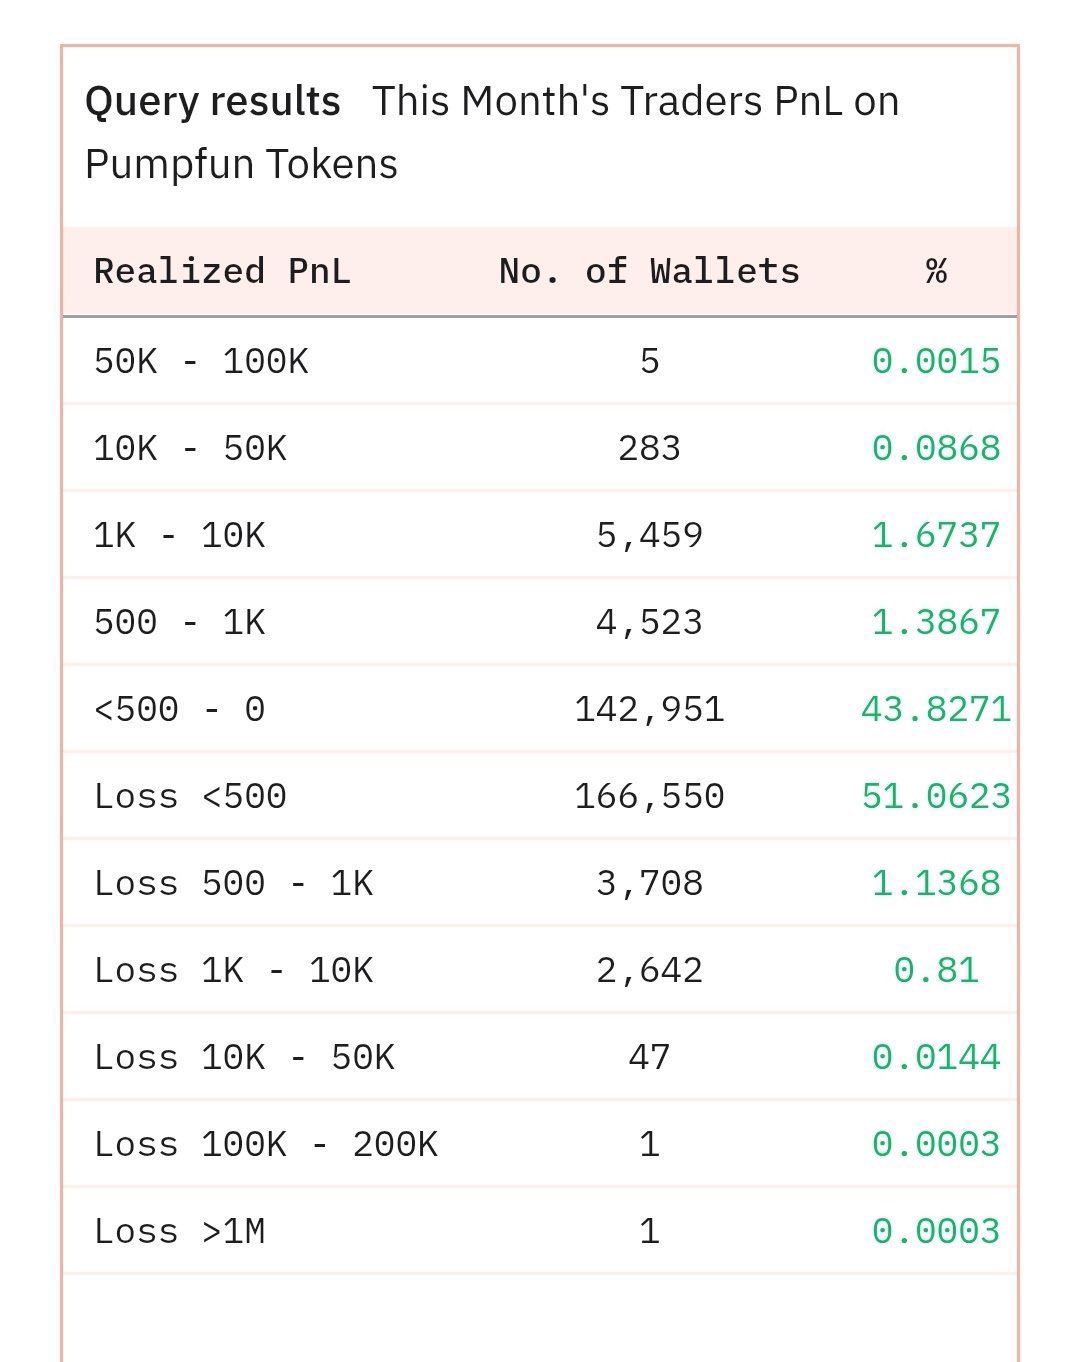Select the Loss 10K - 50K row label
Viewport: 1080px width, 1362px height.
[244, 1057]
